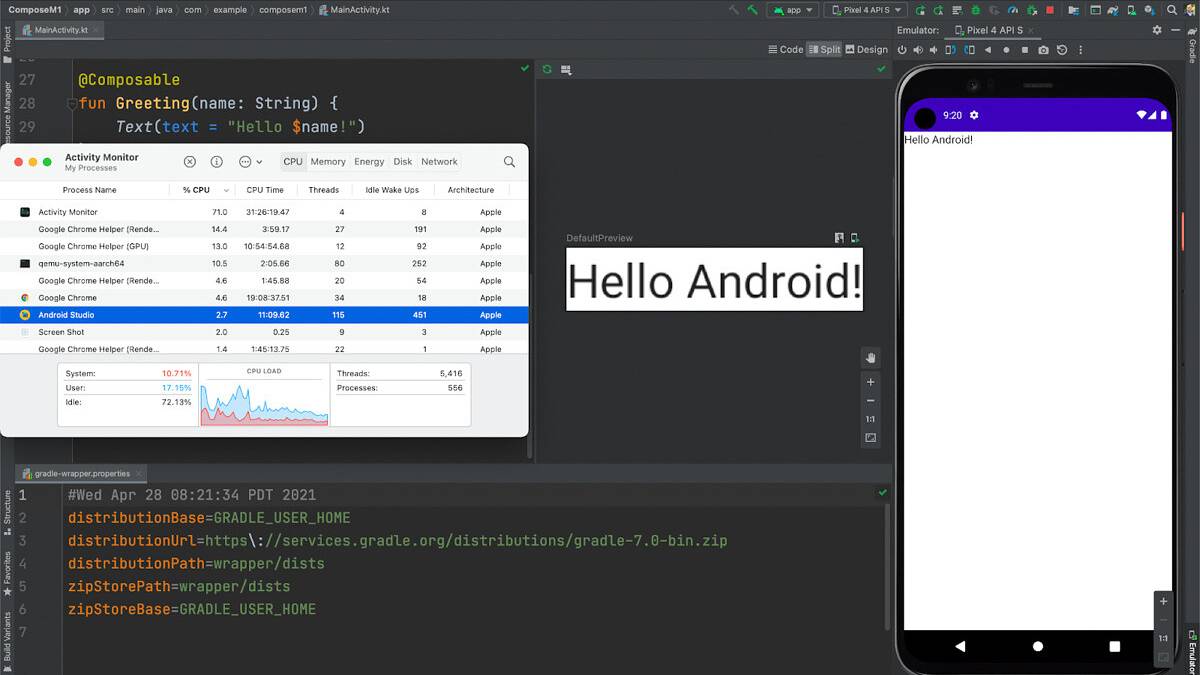The width and height of the screenshot is (1200, 675).
Task: Select the Android Studio process row
Action: 264,314
